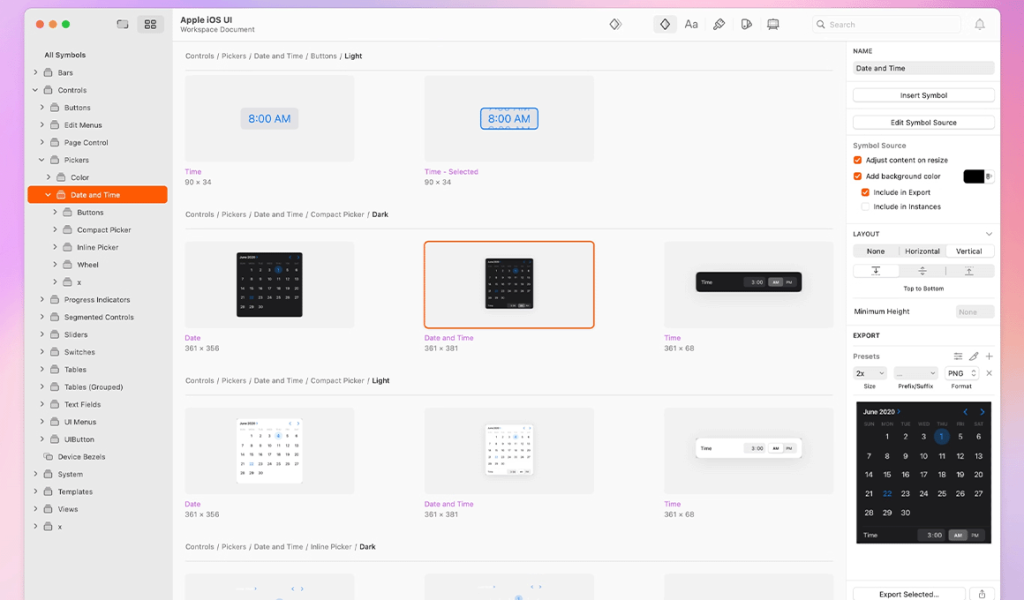
Task: Expand the Templates group
Action: (35, 492)
